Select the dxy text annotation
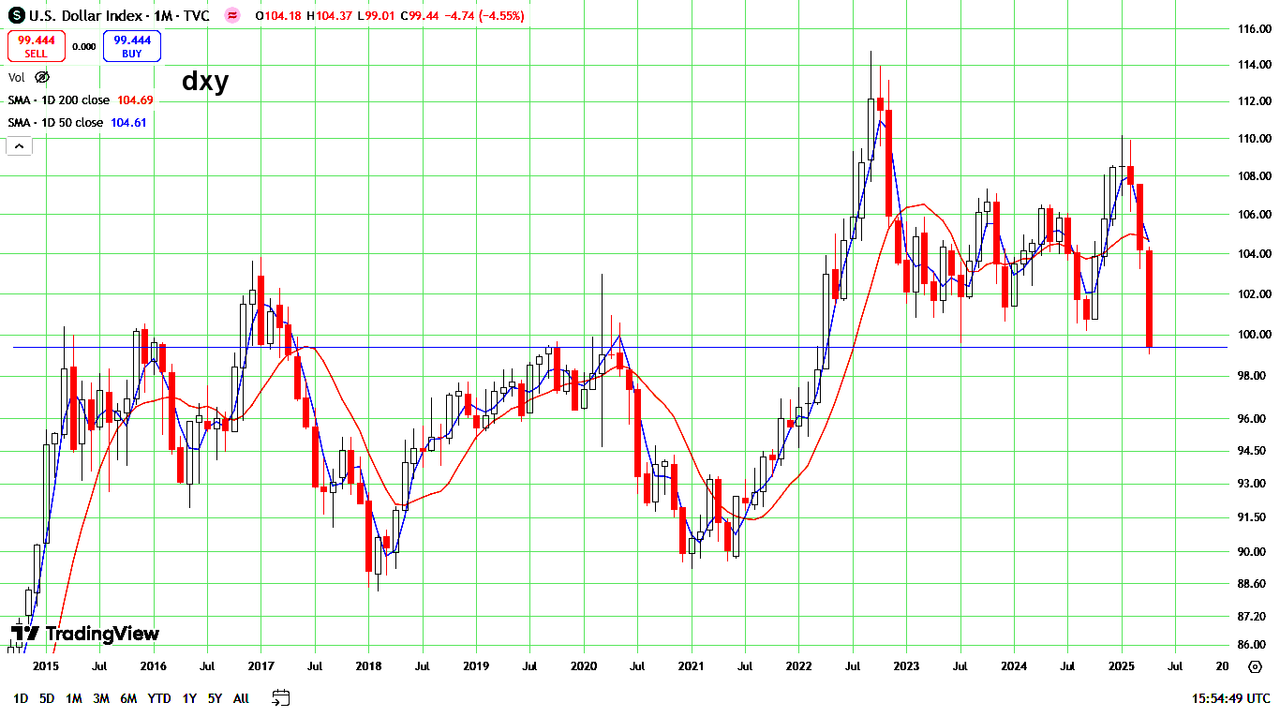Image resolution: width=1280 pixels, height=720 pixels. tap(205, 81)
